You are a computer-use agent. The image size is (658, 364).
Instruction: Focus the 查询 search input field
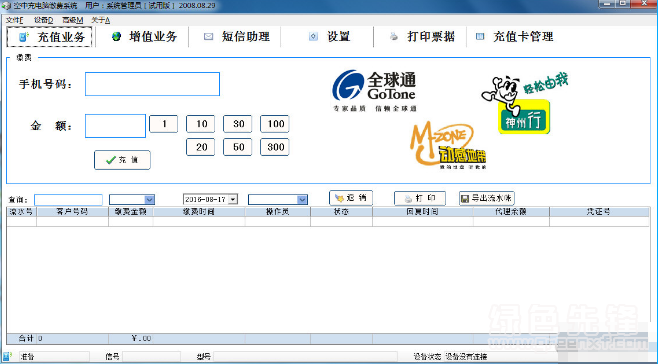[x=68, y=199]
